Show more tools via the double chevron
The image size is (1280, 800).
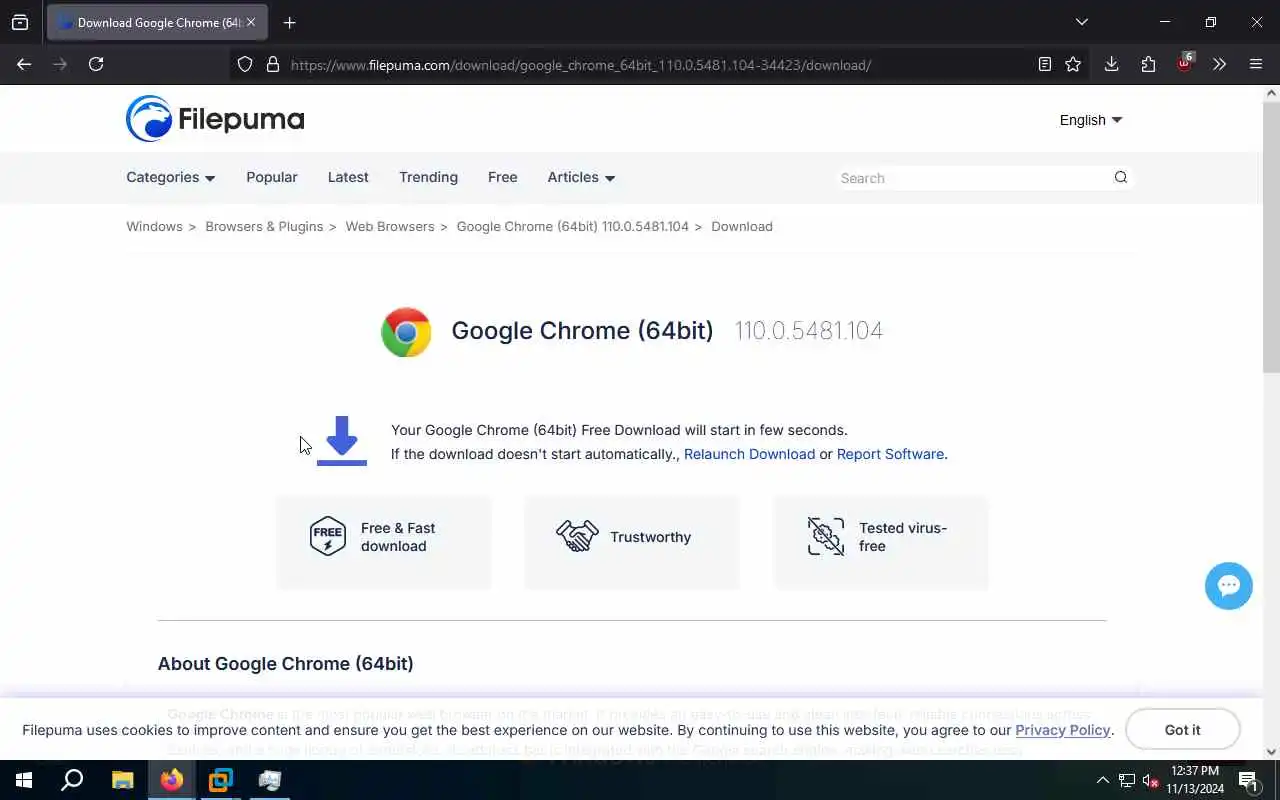1219,64
